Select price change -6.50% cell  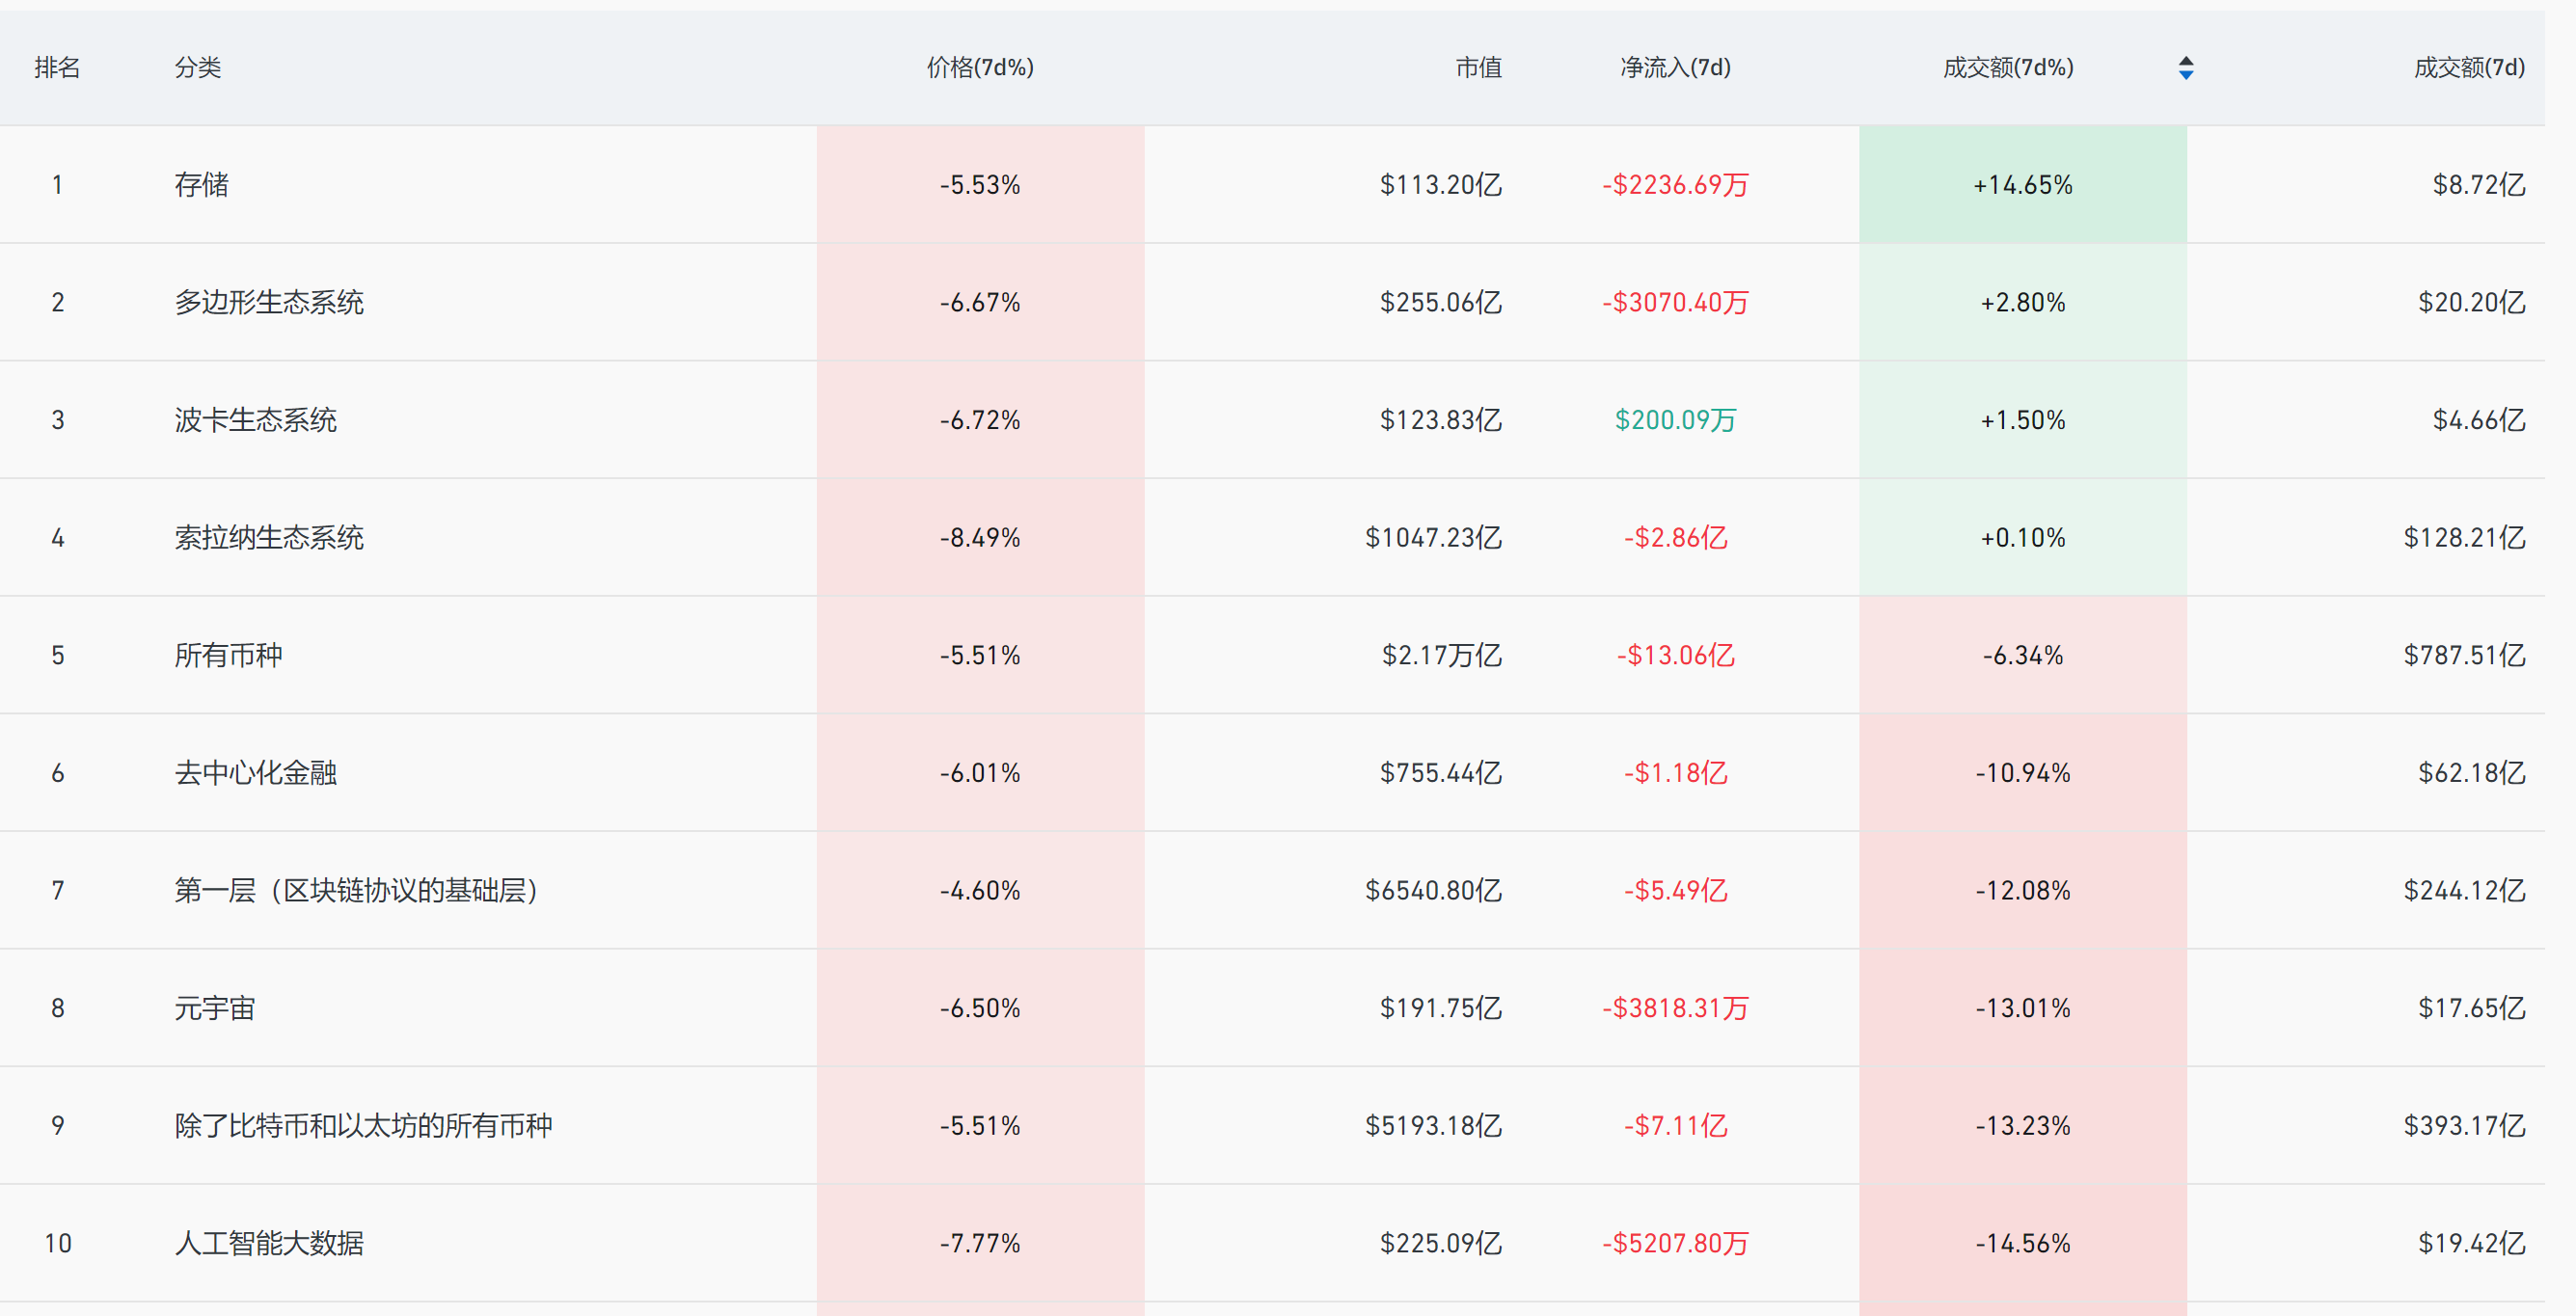[x=980, y=1008]
